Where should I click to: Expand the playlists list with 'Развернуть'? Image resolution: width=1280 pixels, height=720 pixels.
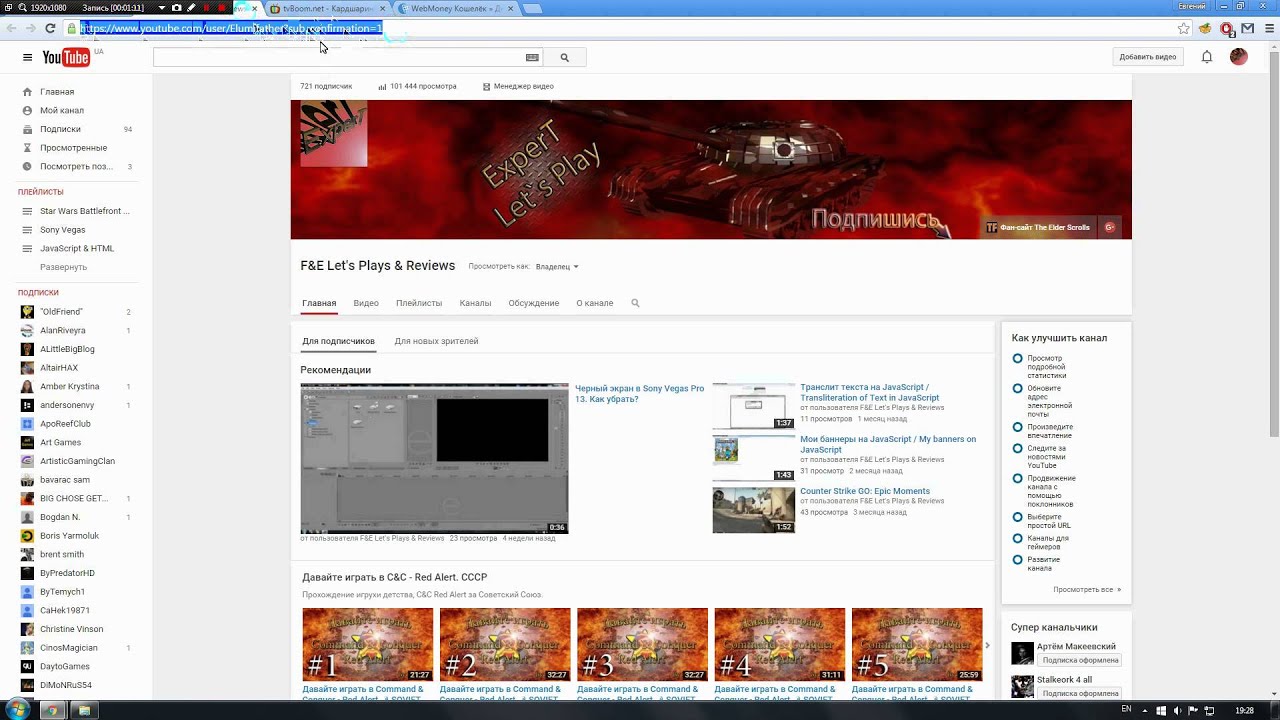[x=63, y=267]
